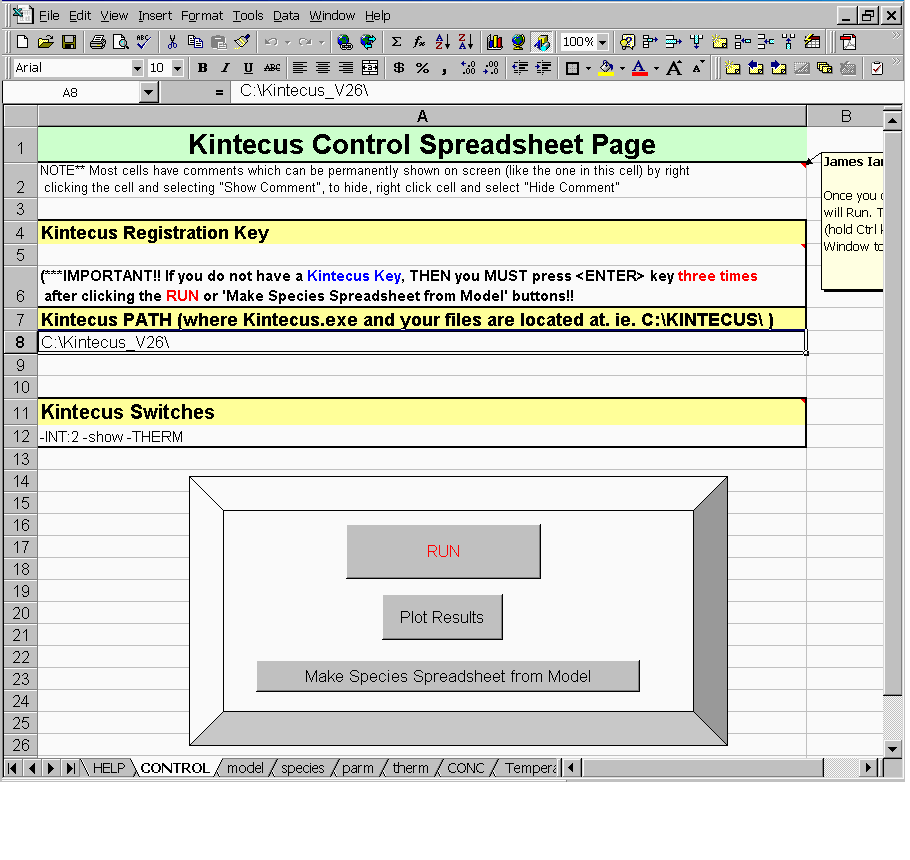Switch to the HELP sheet tab
This screenshot has width=910, height=860.
click(109, 768)
